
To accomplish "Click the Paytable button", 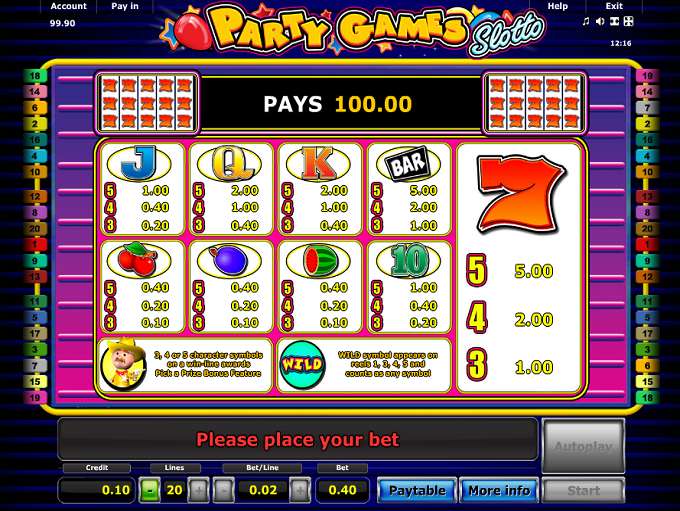I will [x=417, y=490].
